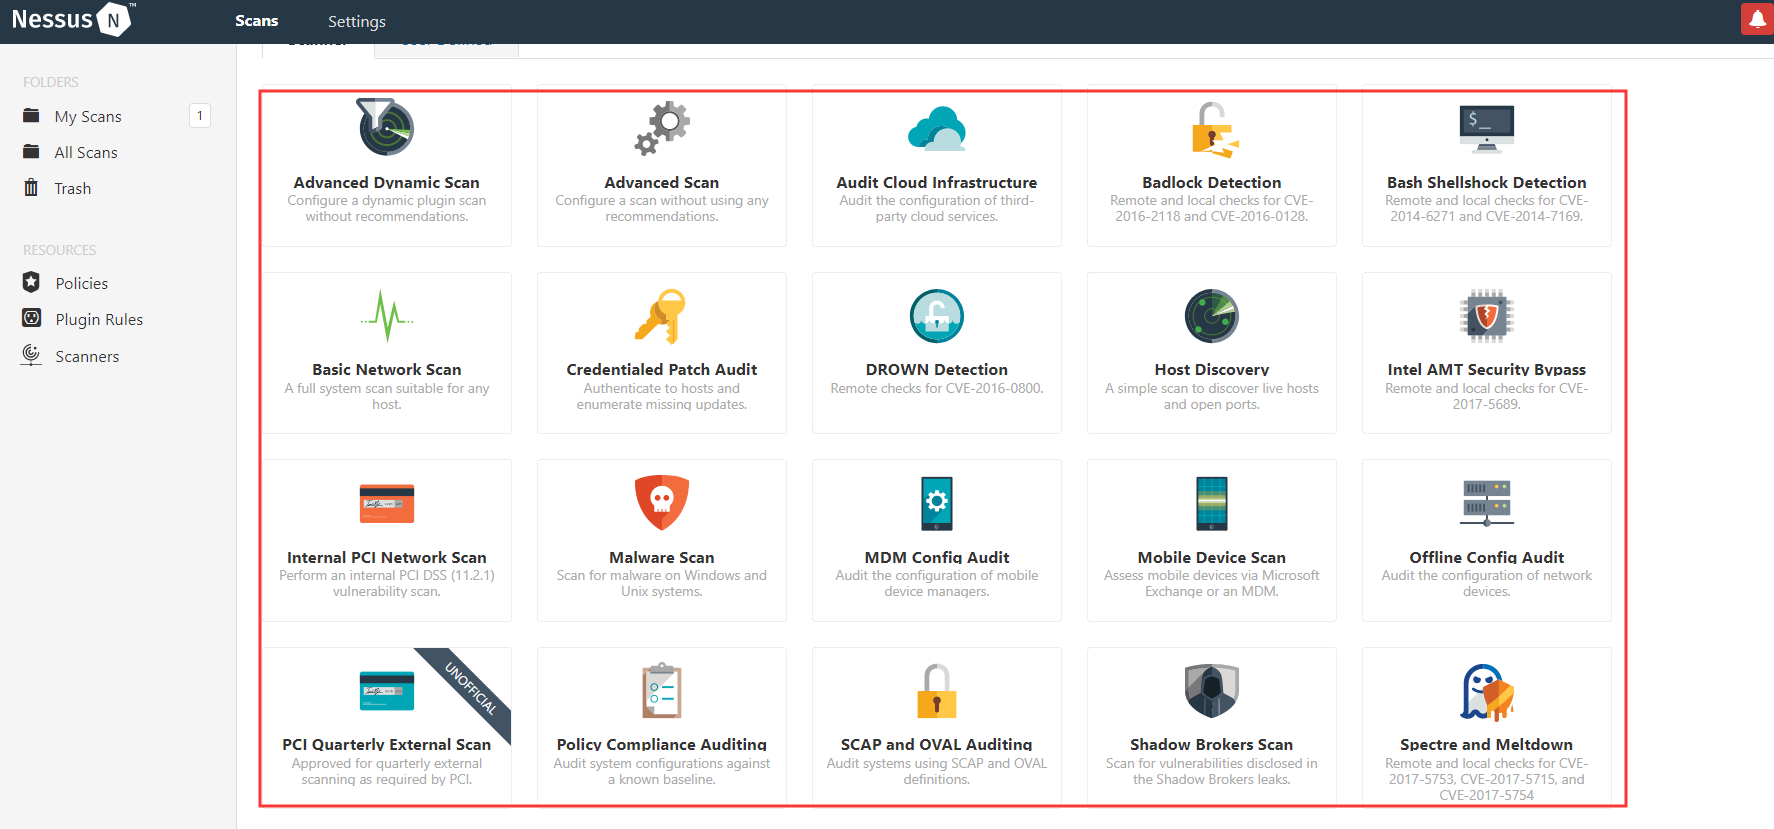The image size is (1774, 829).
Task: Navigate to Plugin Rules
Action: 99,320
